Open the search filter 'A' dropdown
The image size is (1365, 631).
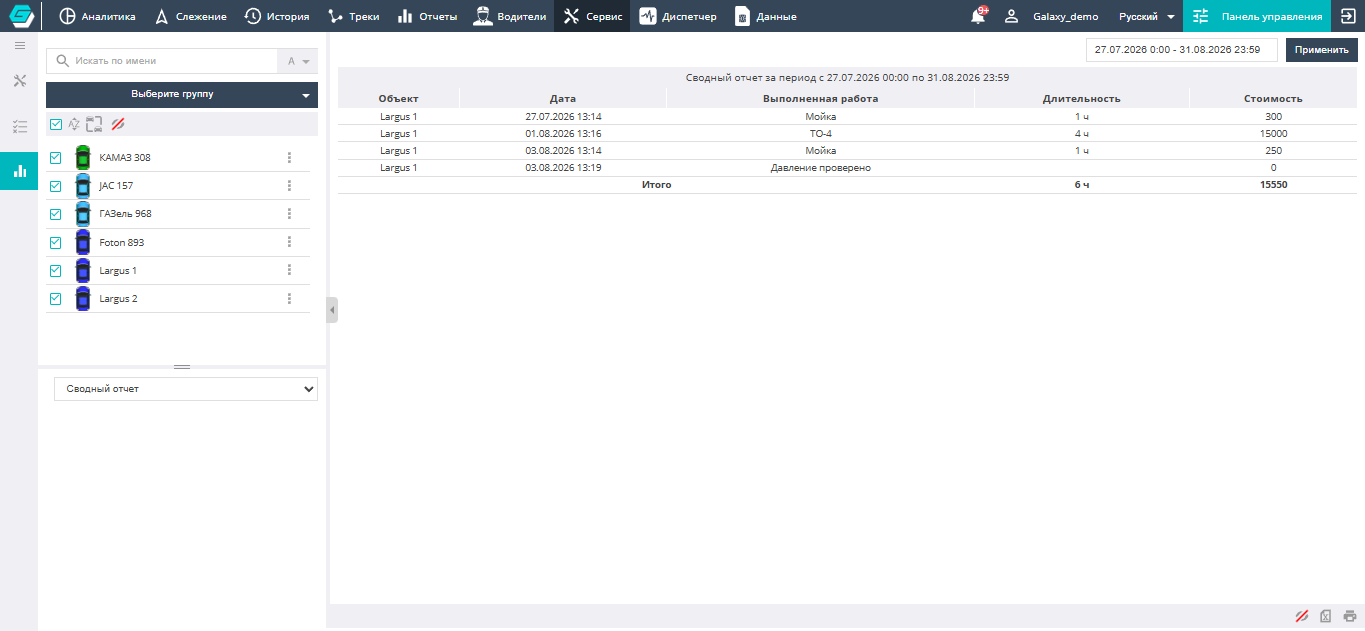298,61
